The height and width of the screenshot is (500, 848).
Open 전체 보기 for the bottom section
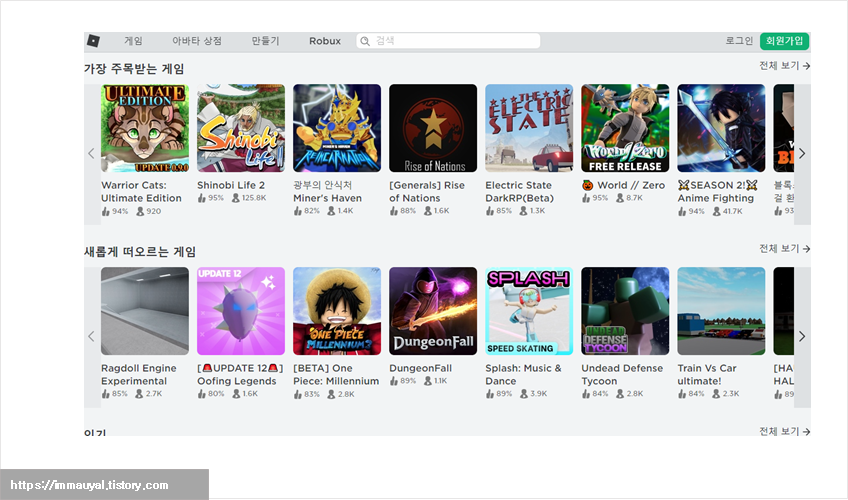(x=784, y=431)
